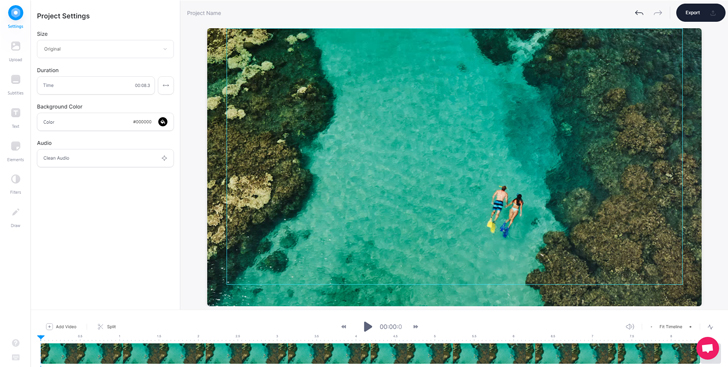This screenshot has height=367, width=728.
Task: Open the Filters tab in sidebar
Action: [x=15, y=184]
